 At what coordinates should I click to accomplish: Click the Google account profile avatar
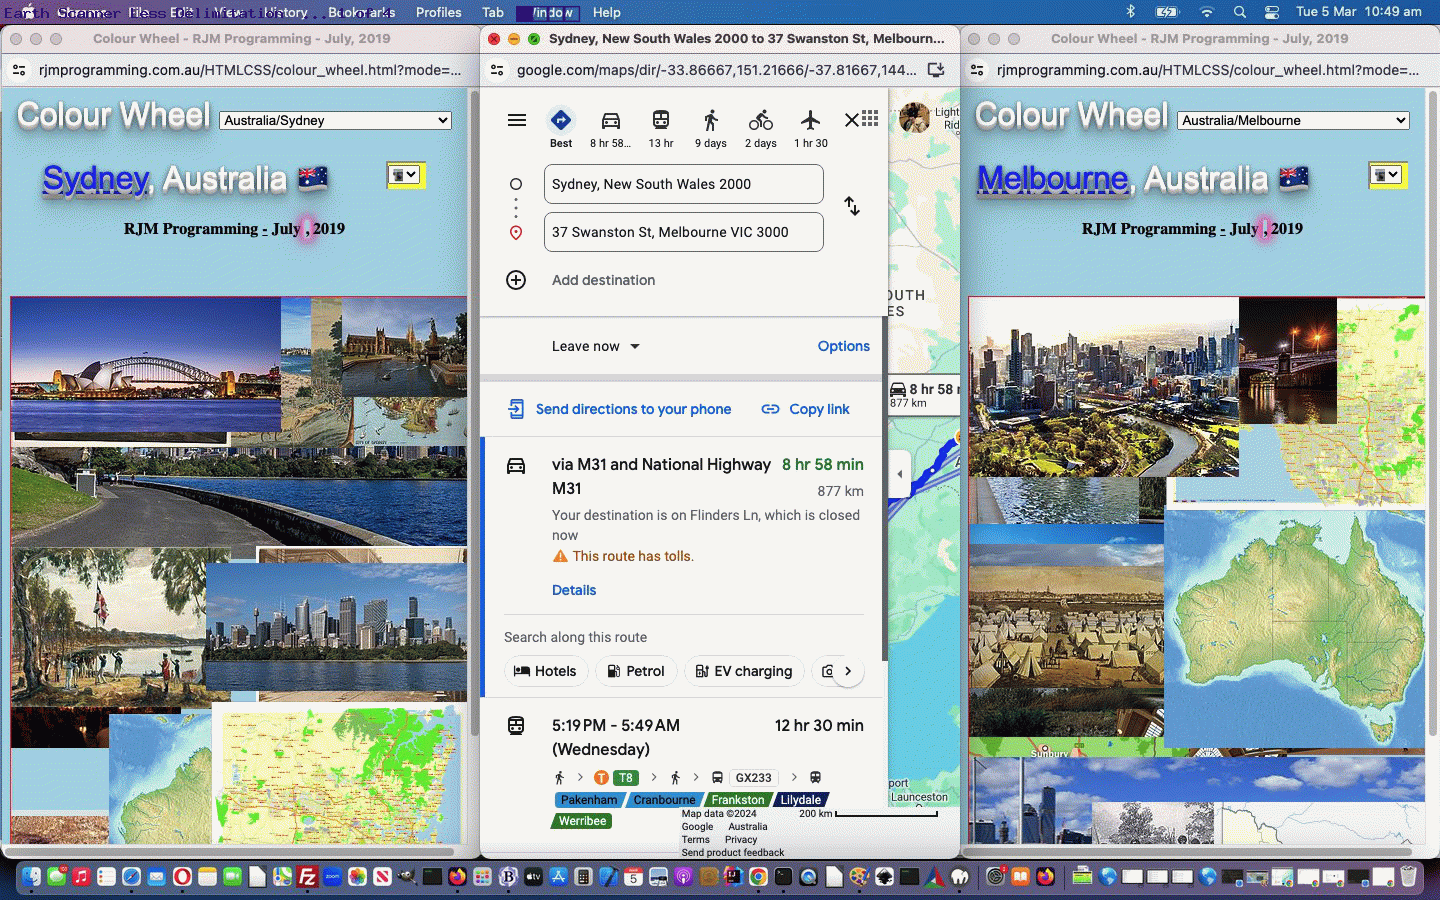(x=914, y=118)
